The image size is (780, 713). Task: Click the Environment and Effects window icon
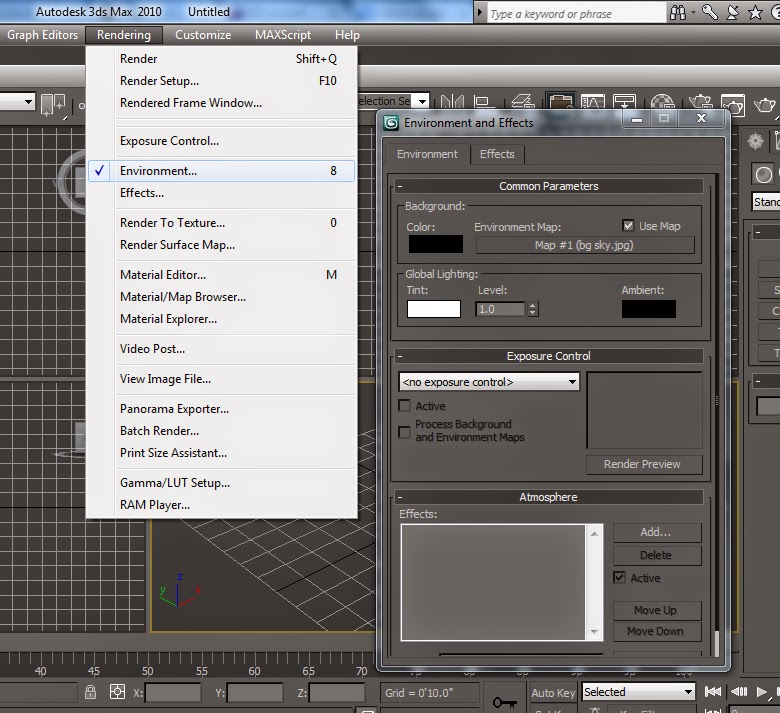point(391,123)
